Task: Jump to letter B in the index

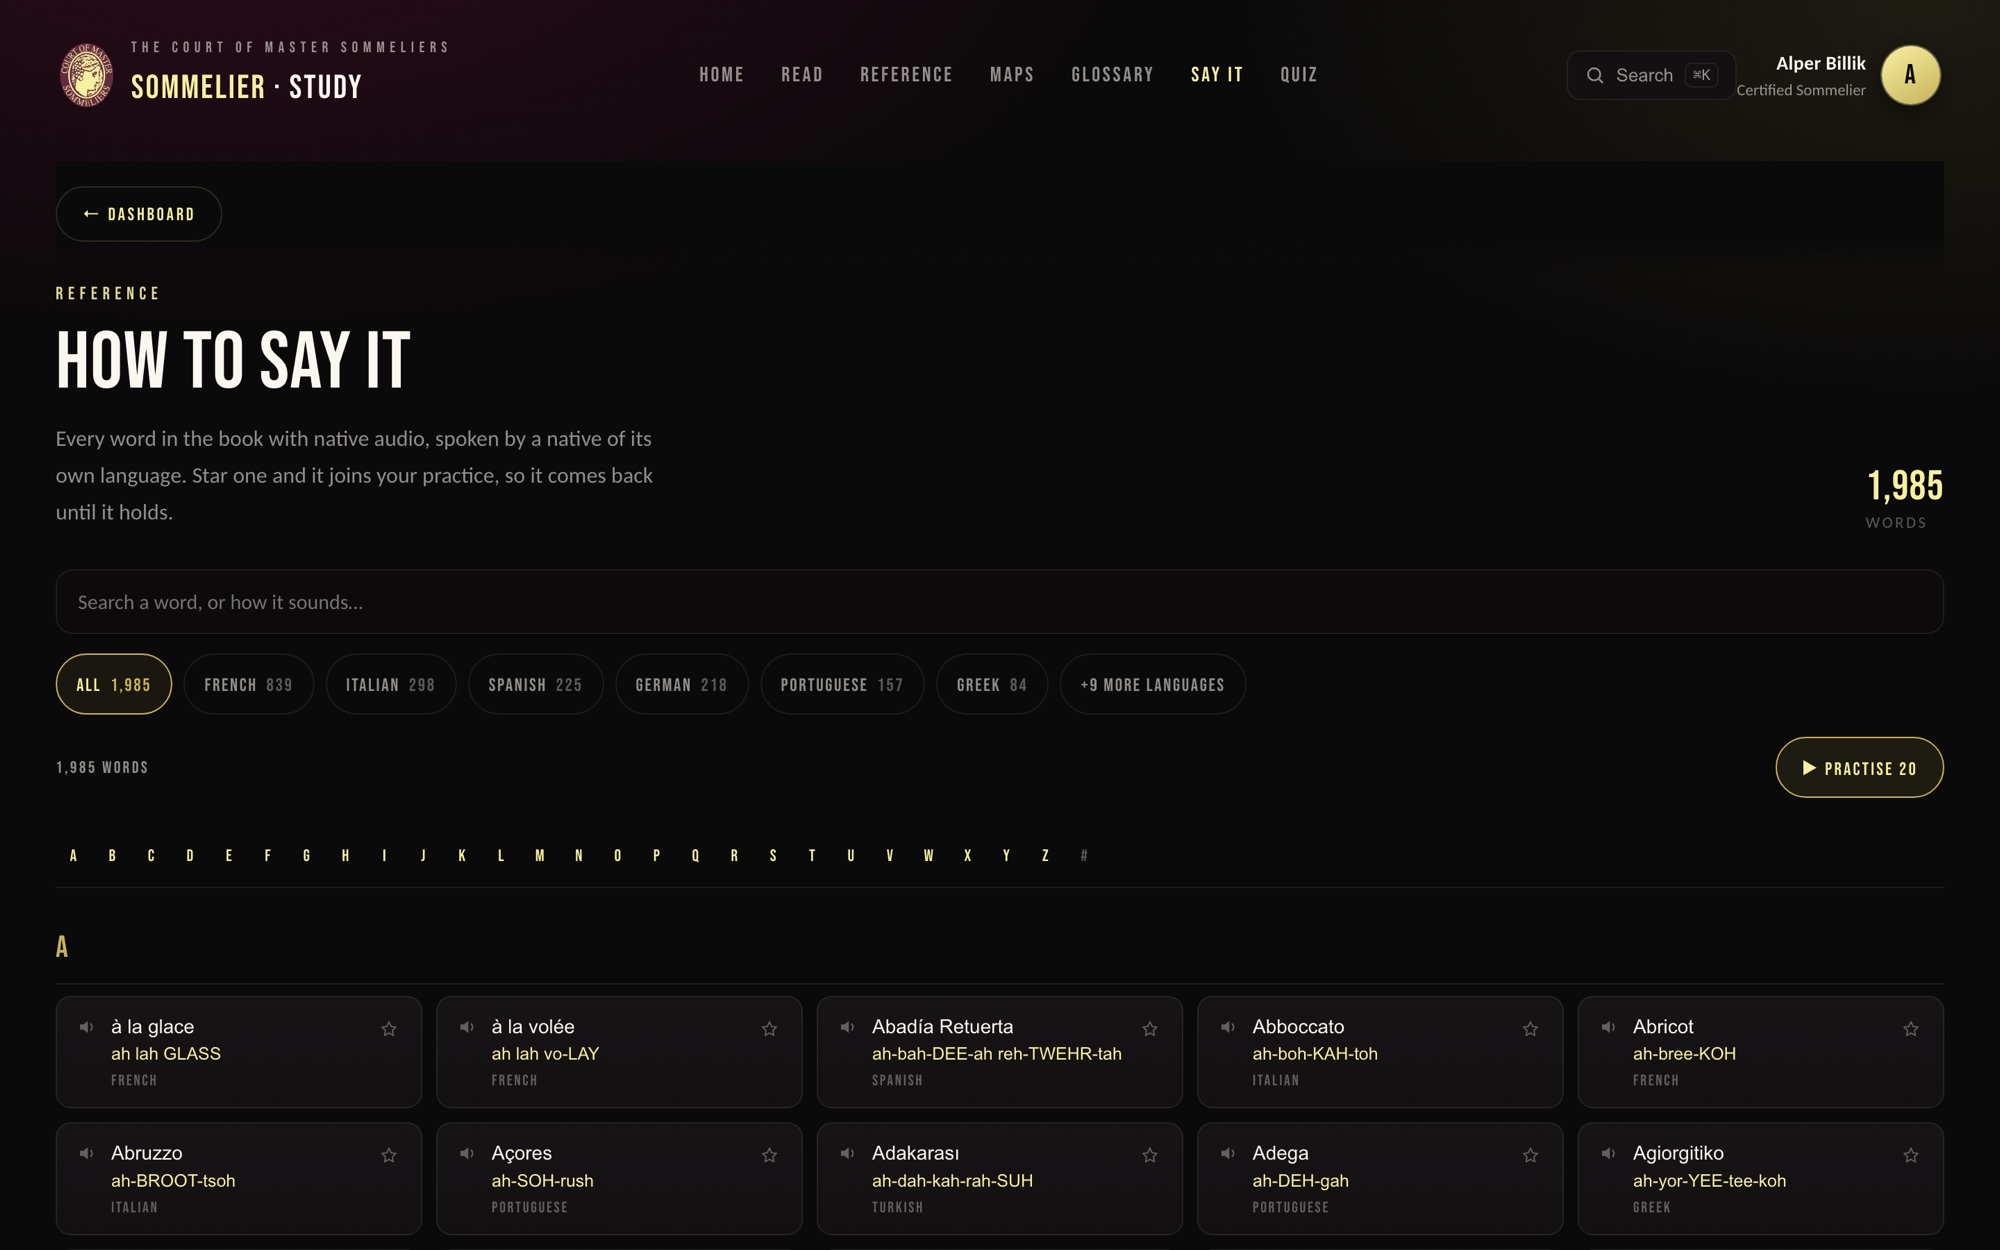Action: pos(112,856)
